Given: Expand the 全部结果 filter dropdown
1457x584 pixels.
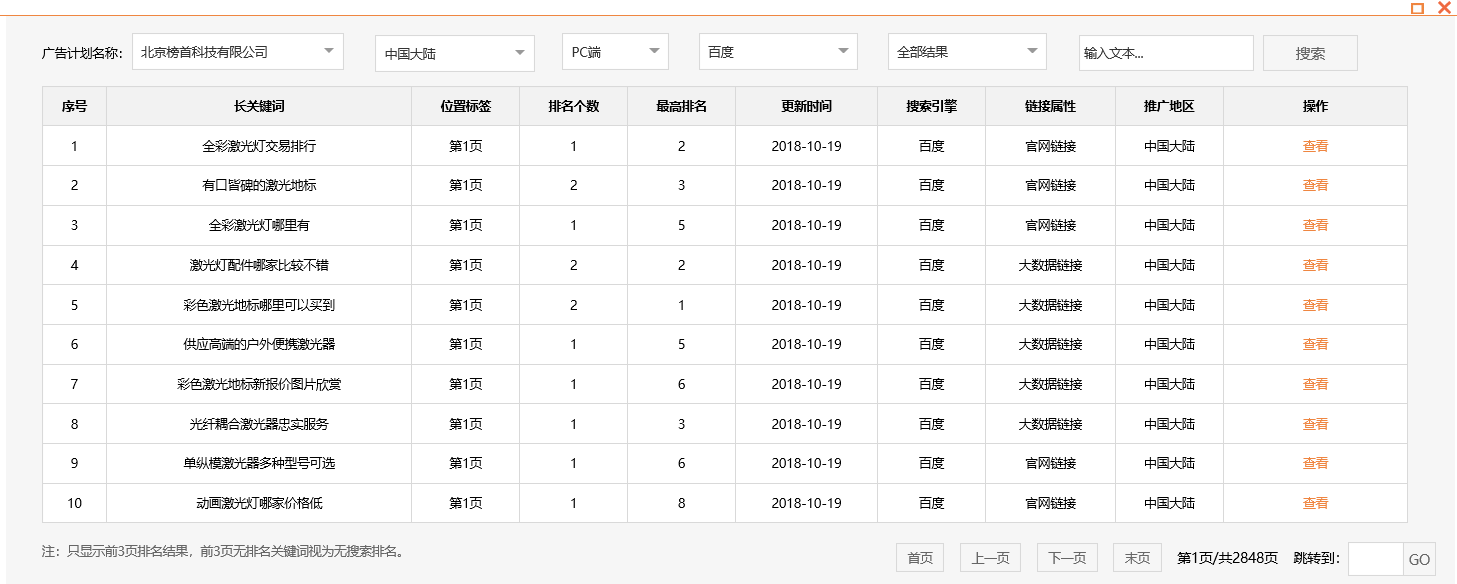Looking at the screenshot, I should 965,51.
